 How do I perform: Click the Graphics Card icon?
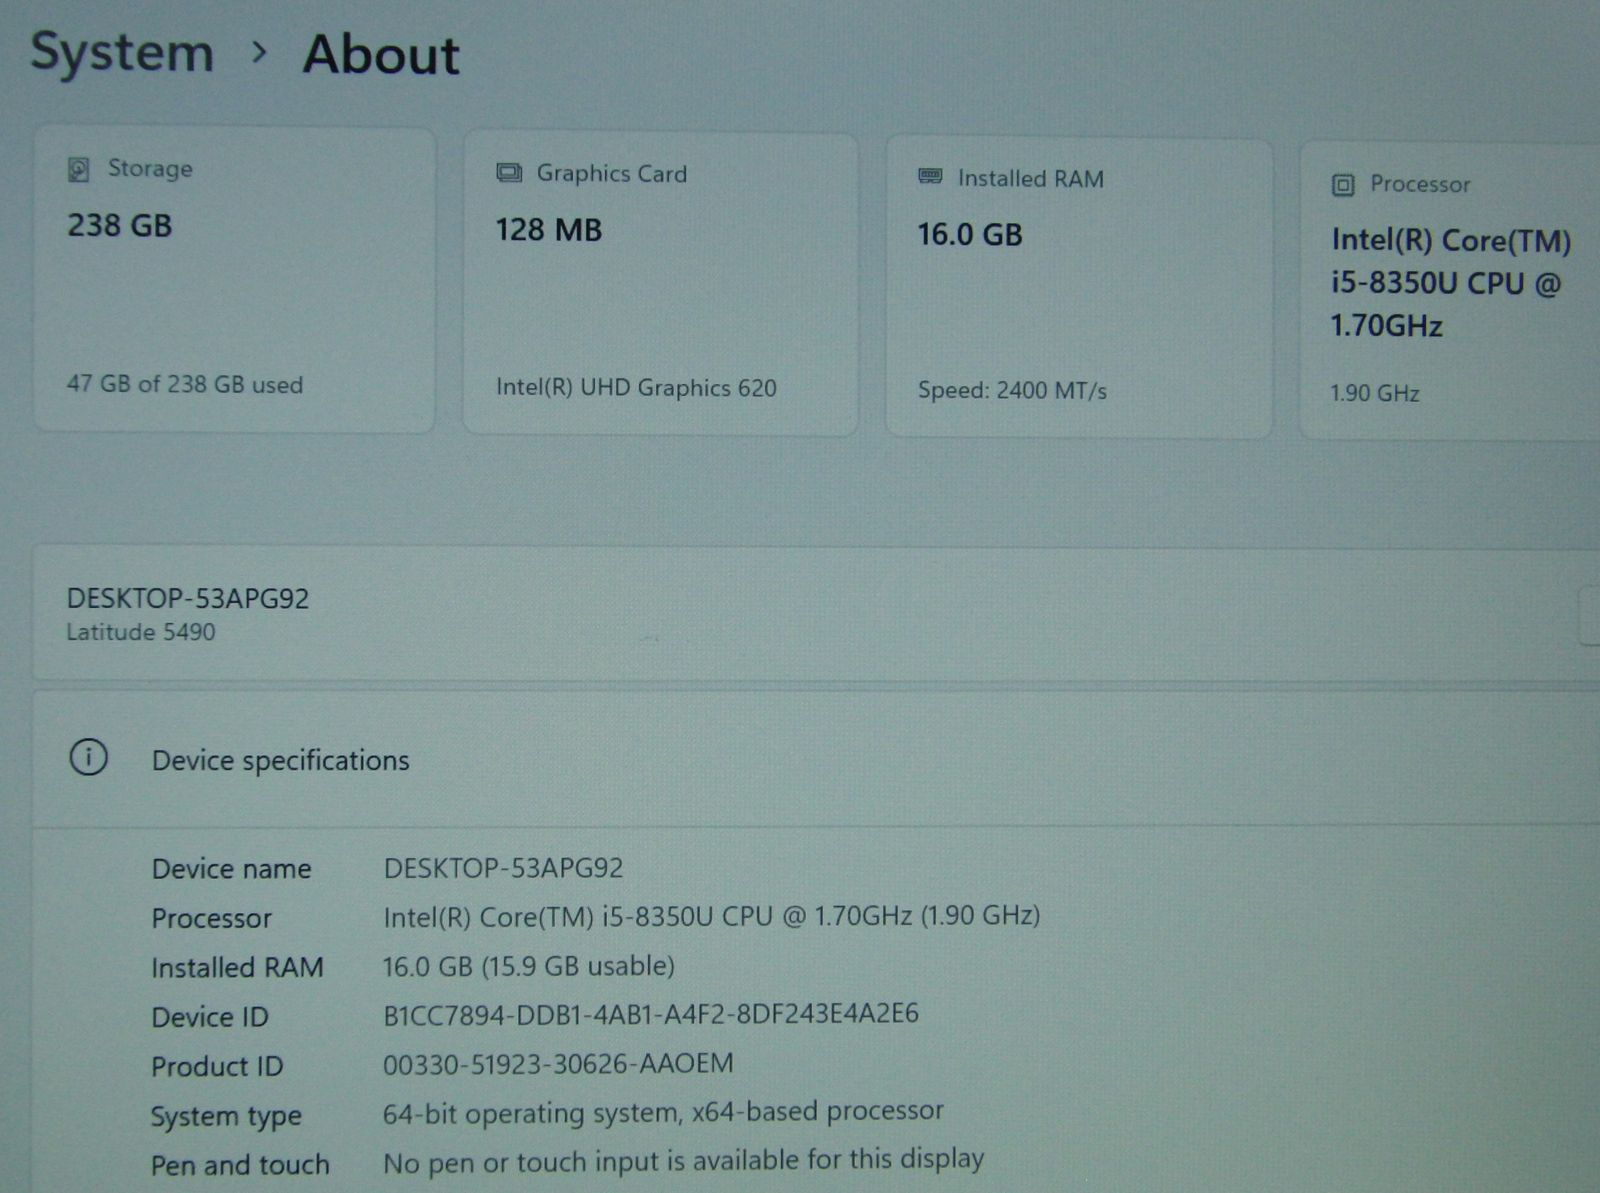pos(509,173)
